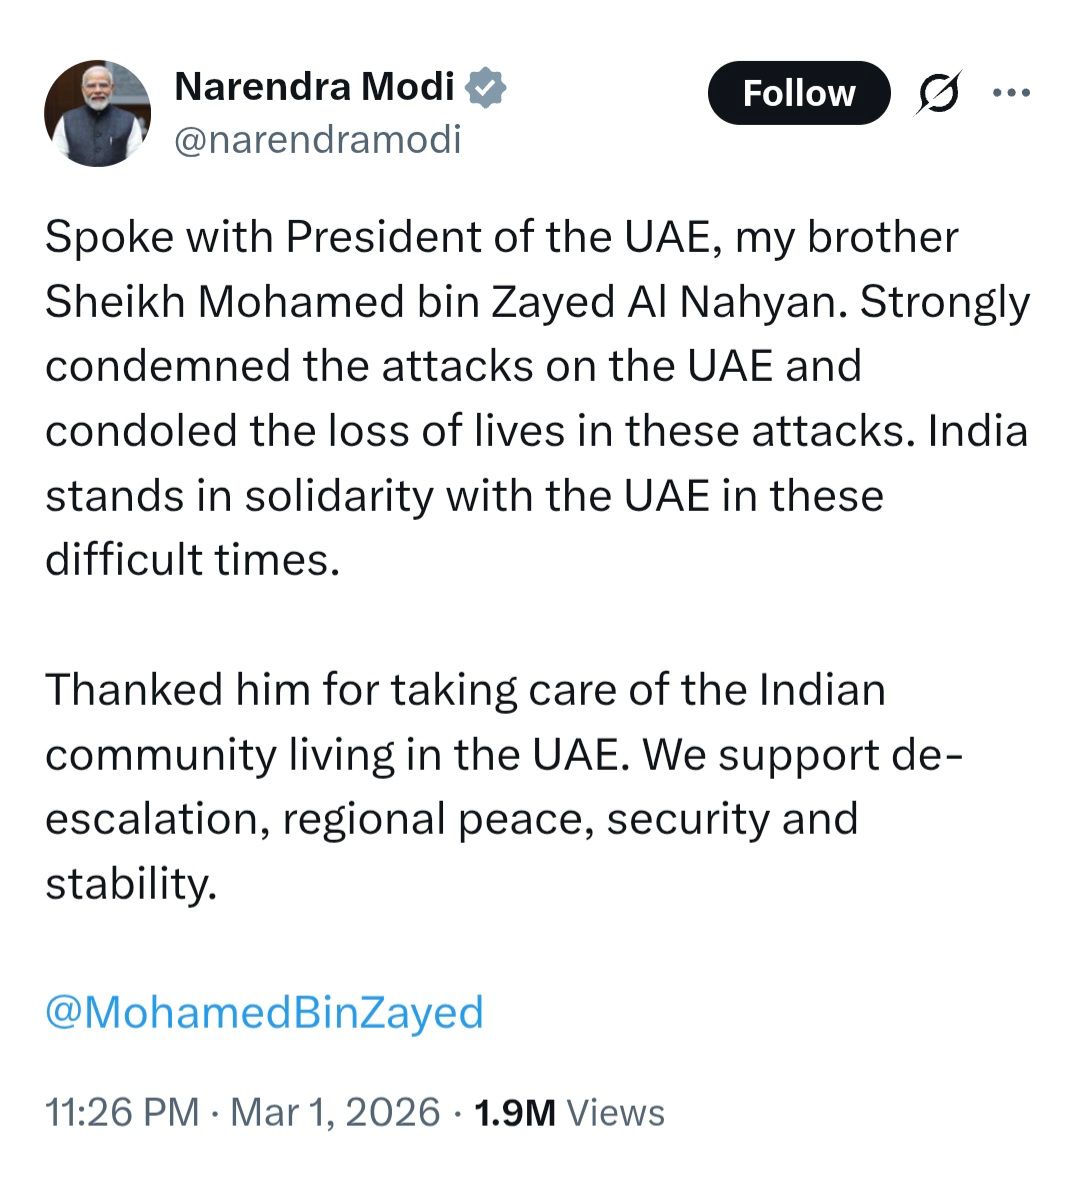The image size is (1080, 1179).
Task: Follow Narendra Modi's account
Action: [x=798, y=93]
